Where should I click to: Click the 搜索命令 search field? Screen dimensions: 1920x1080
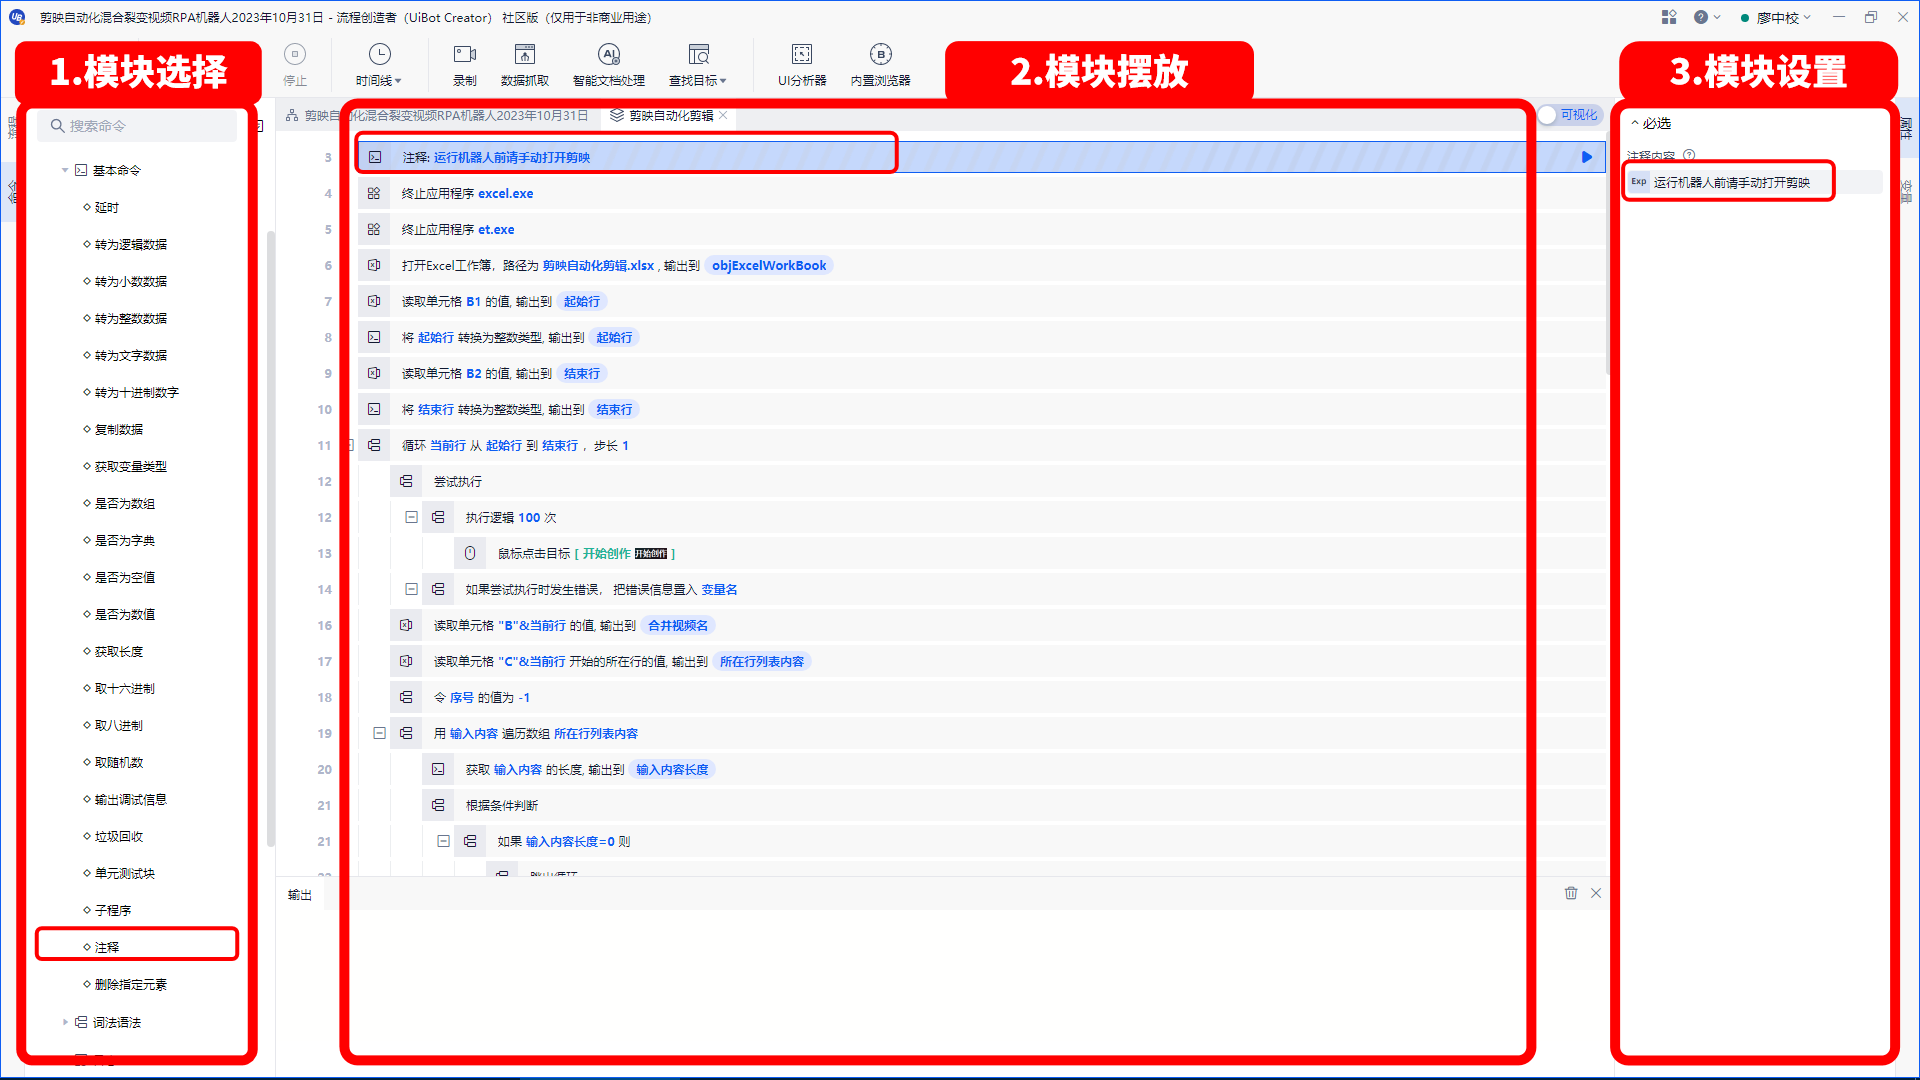(x=138, y=126)
